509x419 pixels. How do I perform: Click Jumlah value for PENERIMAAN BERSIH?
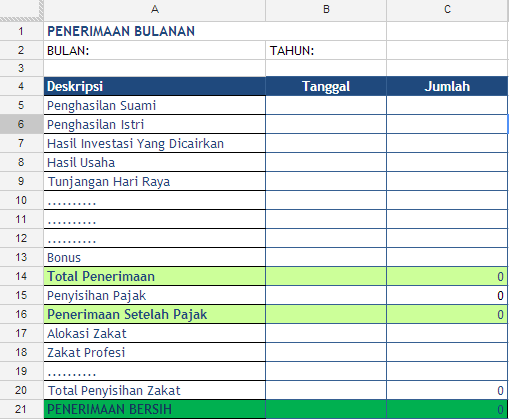pos(447,409)
